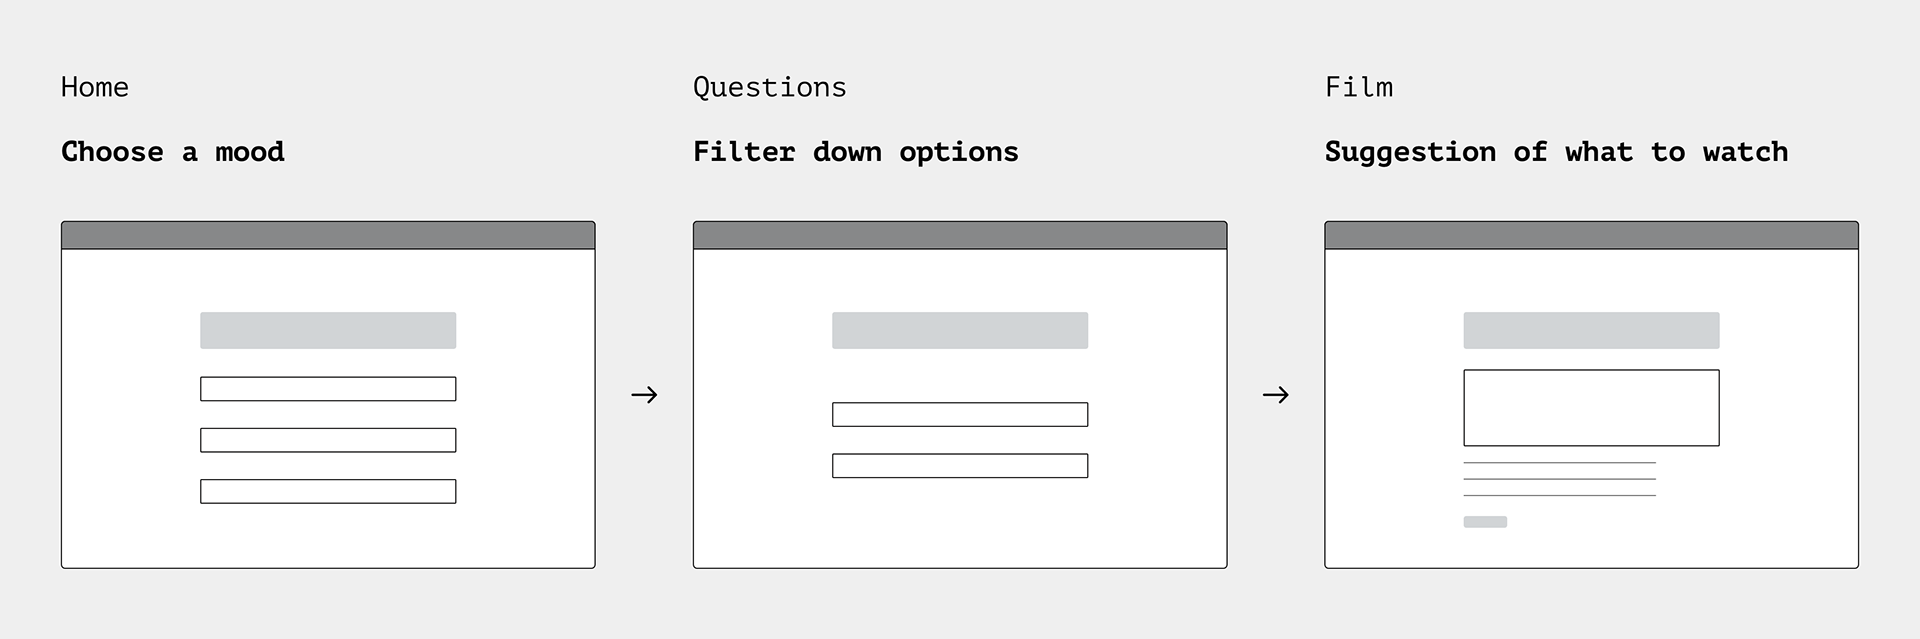Click the arrow between Home and Questions

tap(644, 395)
